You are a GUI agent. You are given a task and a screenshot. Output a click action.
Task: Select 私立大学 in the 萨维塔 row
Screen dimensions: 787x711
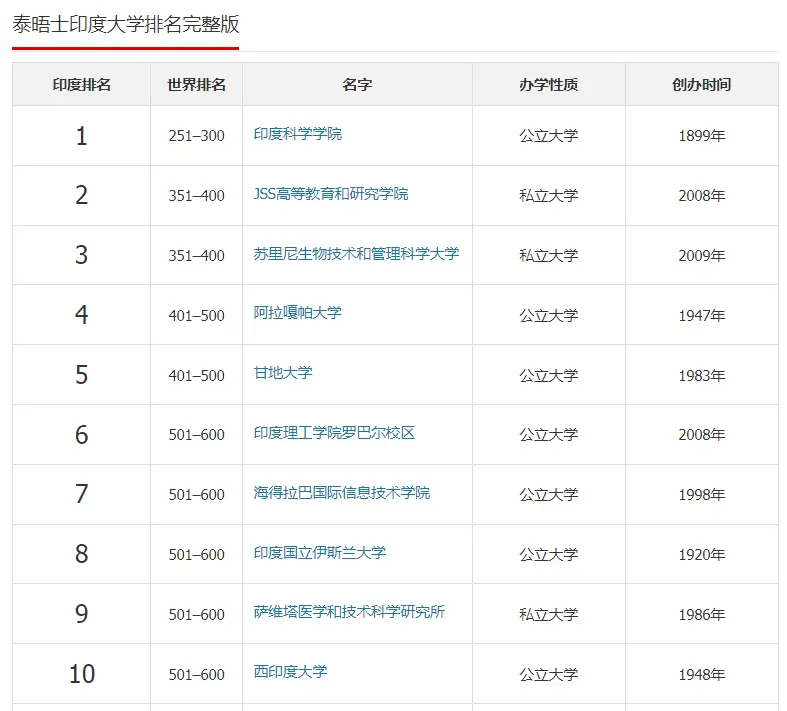click(x=549, y=615)
